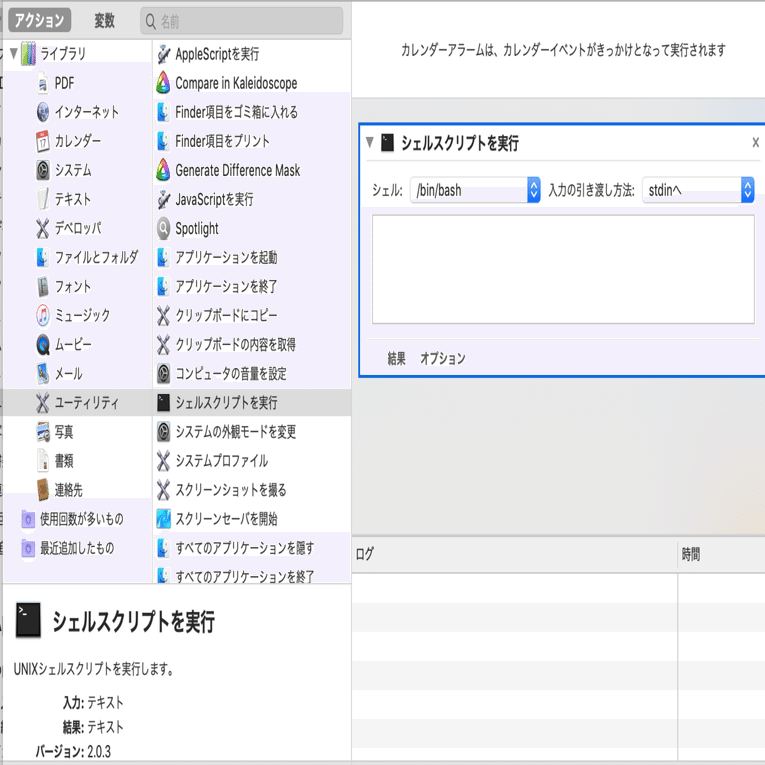Image resolution: width=765 pixels, height=765 pixels.
Task: Open the 入力の引き渡し方法 stdinへ dropdown
Action: click(x=698, y=190)
